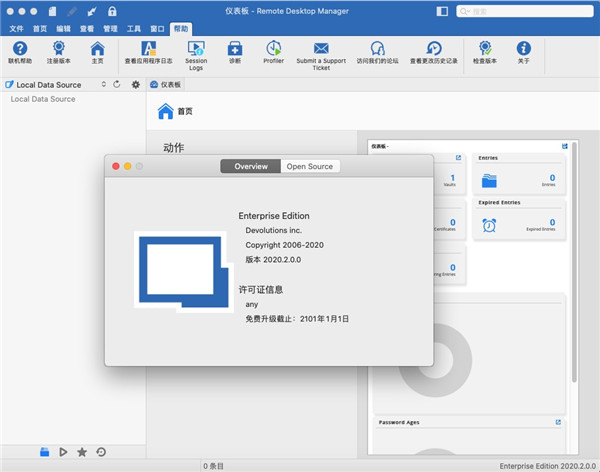Click the pencil edit icon in title bar
Viewport: 600px width, 472px height.
[72, 11]
